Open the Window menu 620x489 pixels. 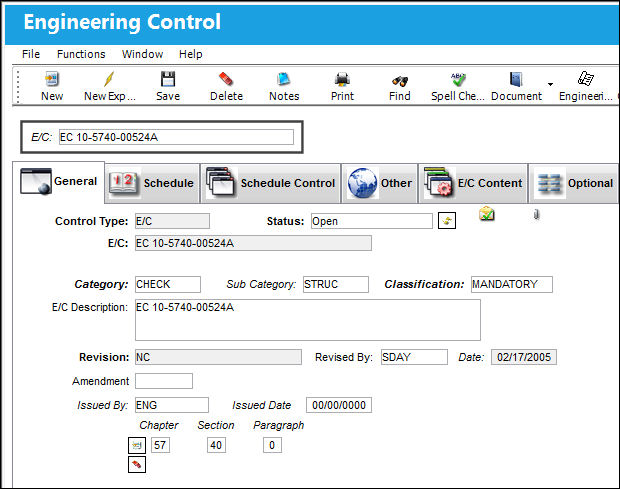tap(142, 54)
